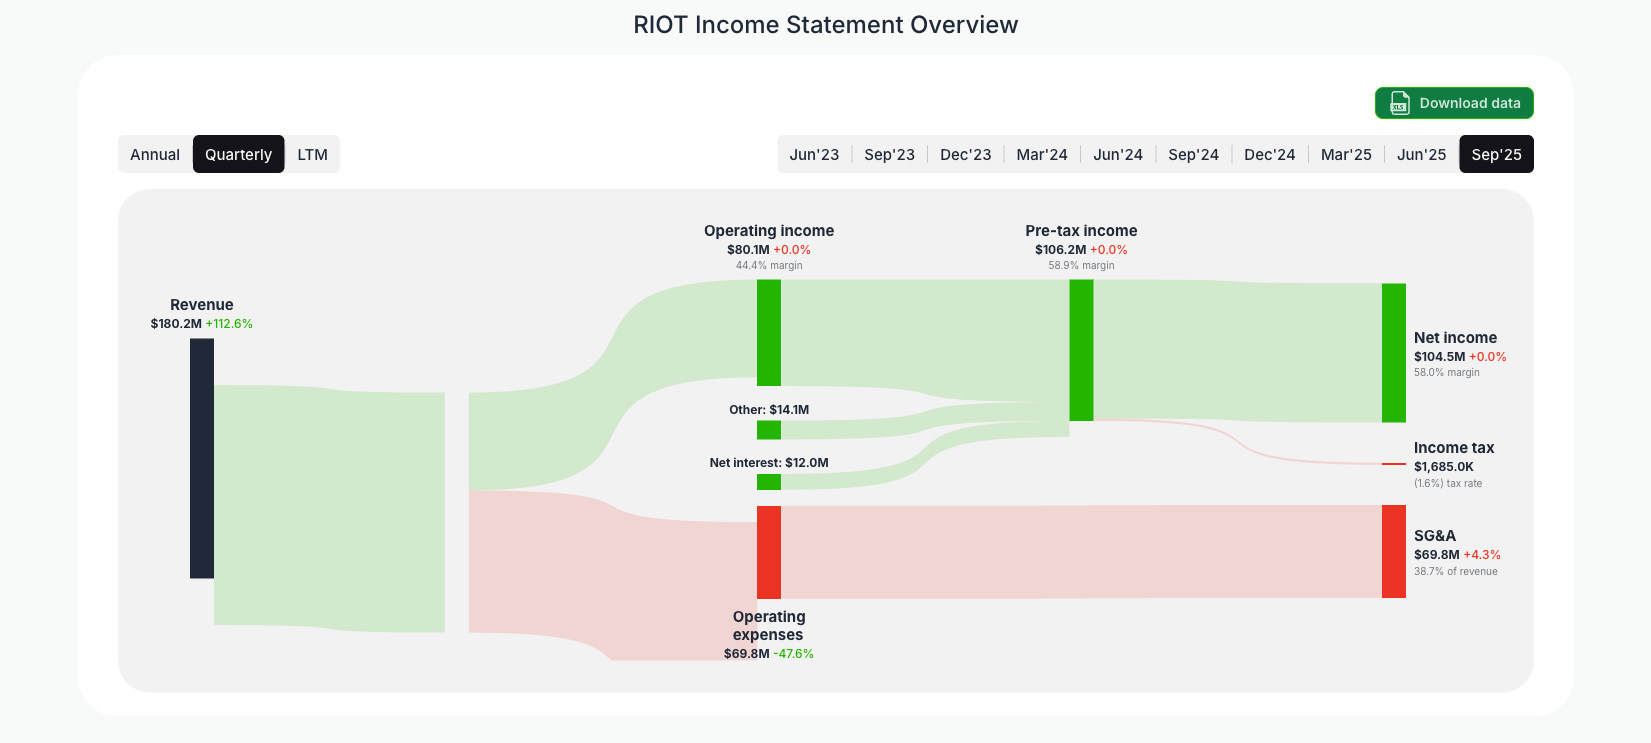This screenshot has height=743, width=1651.
Task: Click the dark Revenue bar
Action: click(202, 458)
